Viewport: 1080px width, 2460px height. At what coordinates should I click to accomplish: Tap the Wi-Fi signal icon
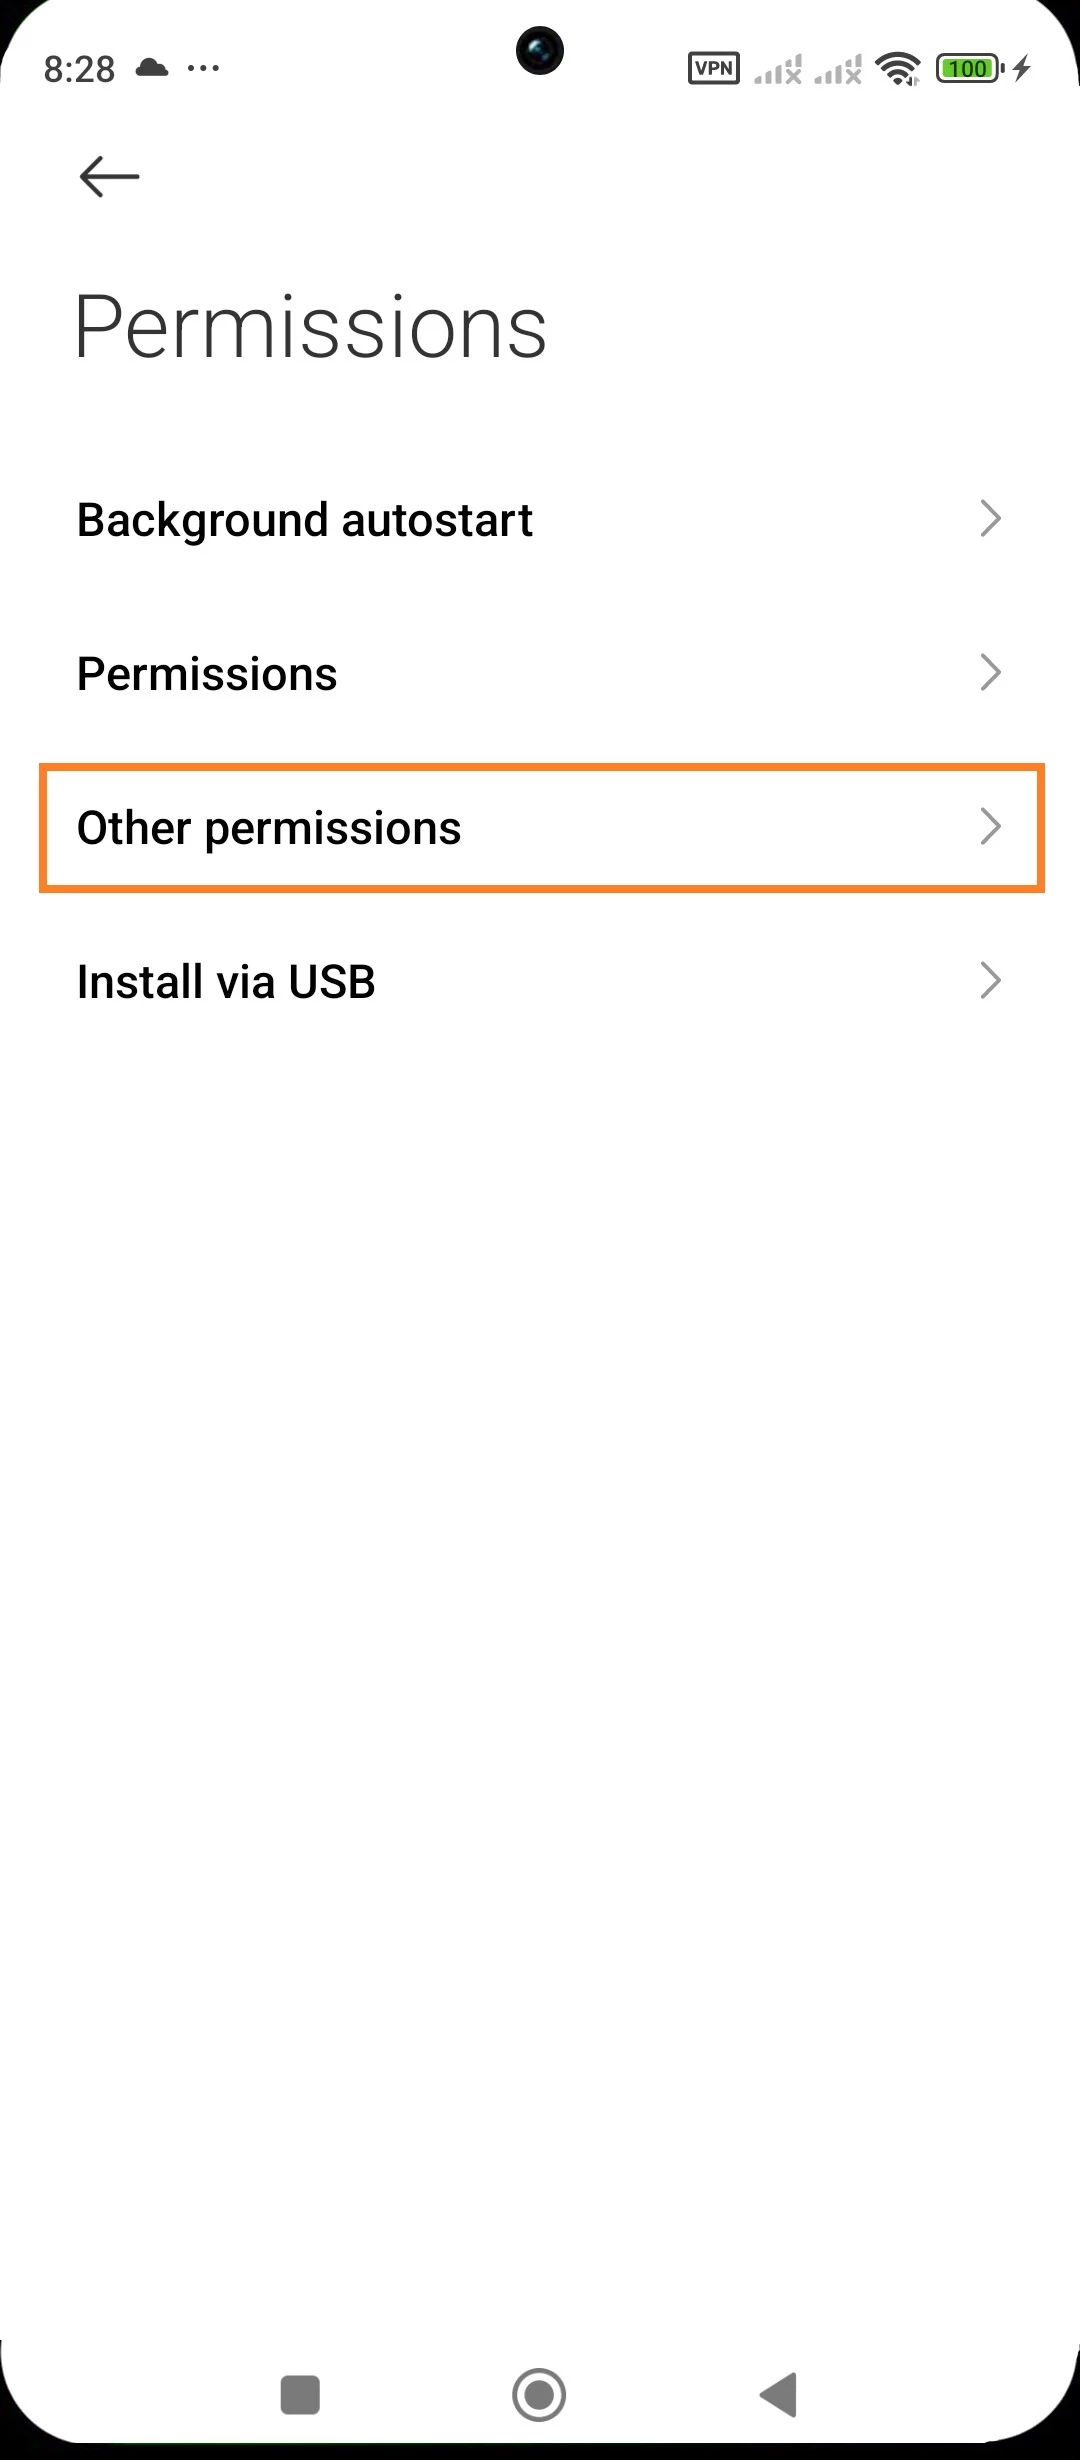pos(897,68)
